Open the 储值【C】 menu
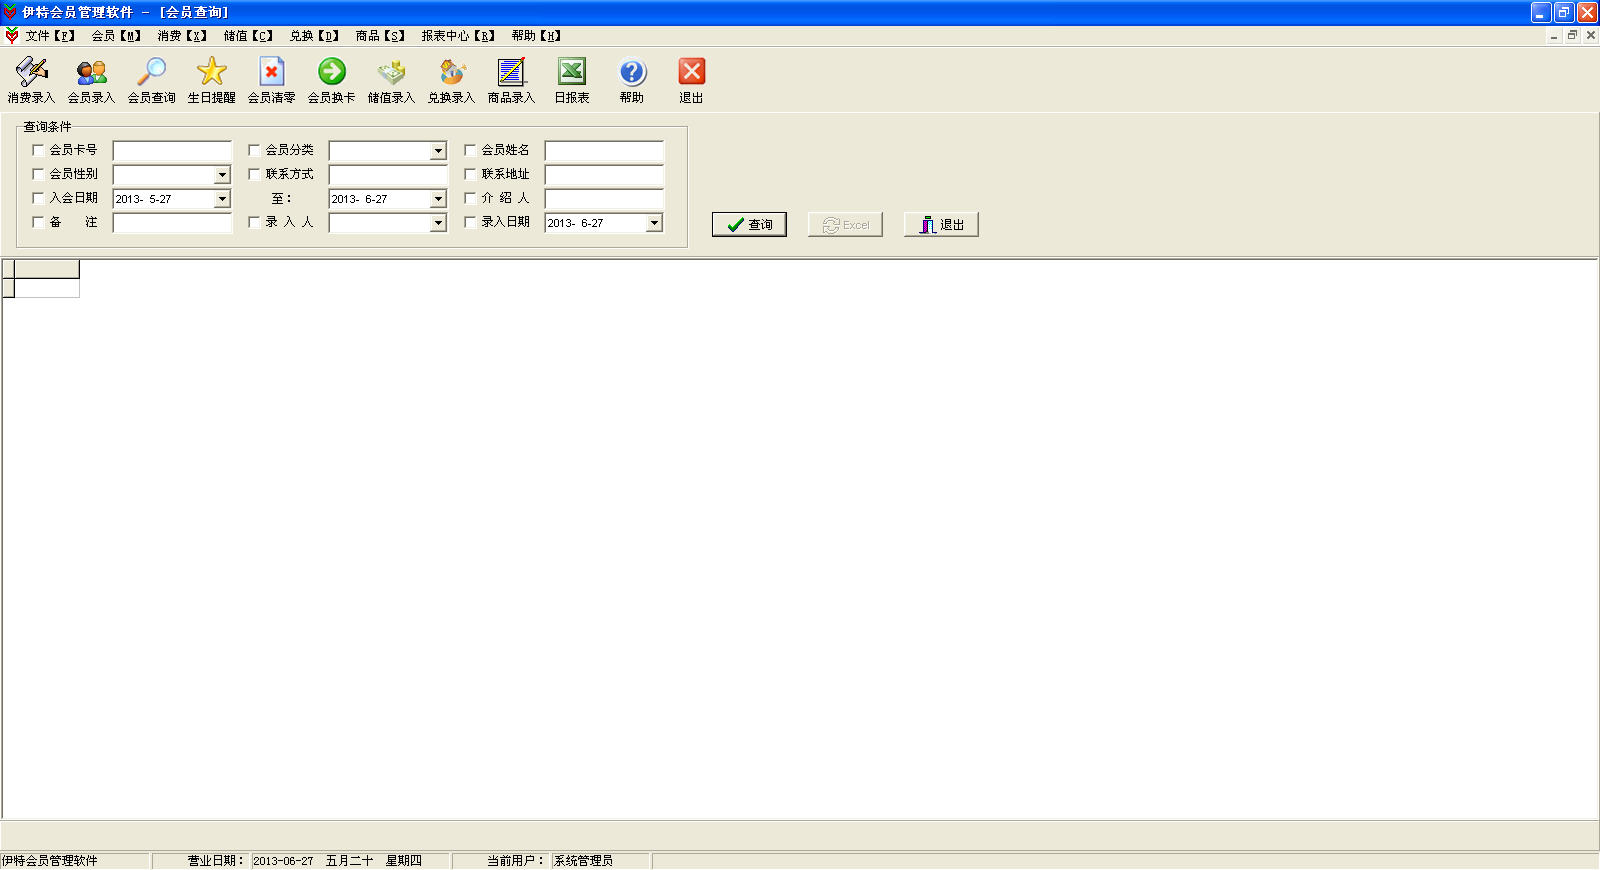Viewport: 1600px width, 870px height. pos(248,36)
